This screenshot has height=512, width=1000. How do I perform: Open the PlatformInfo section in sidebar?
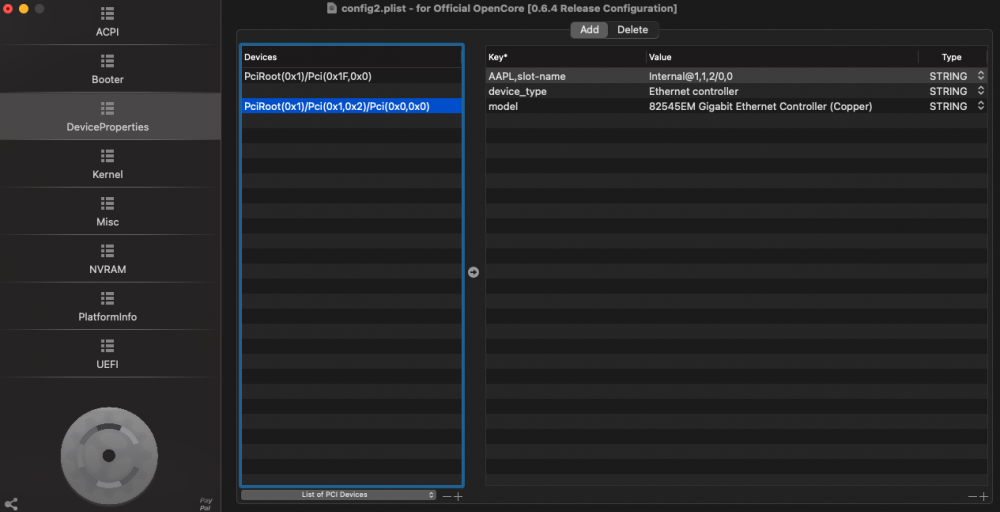107,307
